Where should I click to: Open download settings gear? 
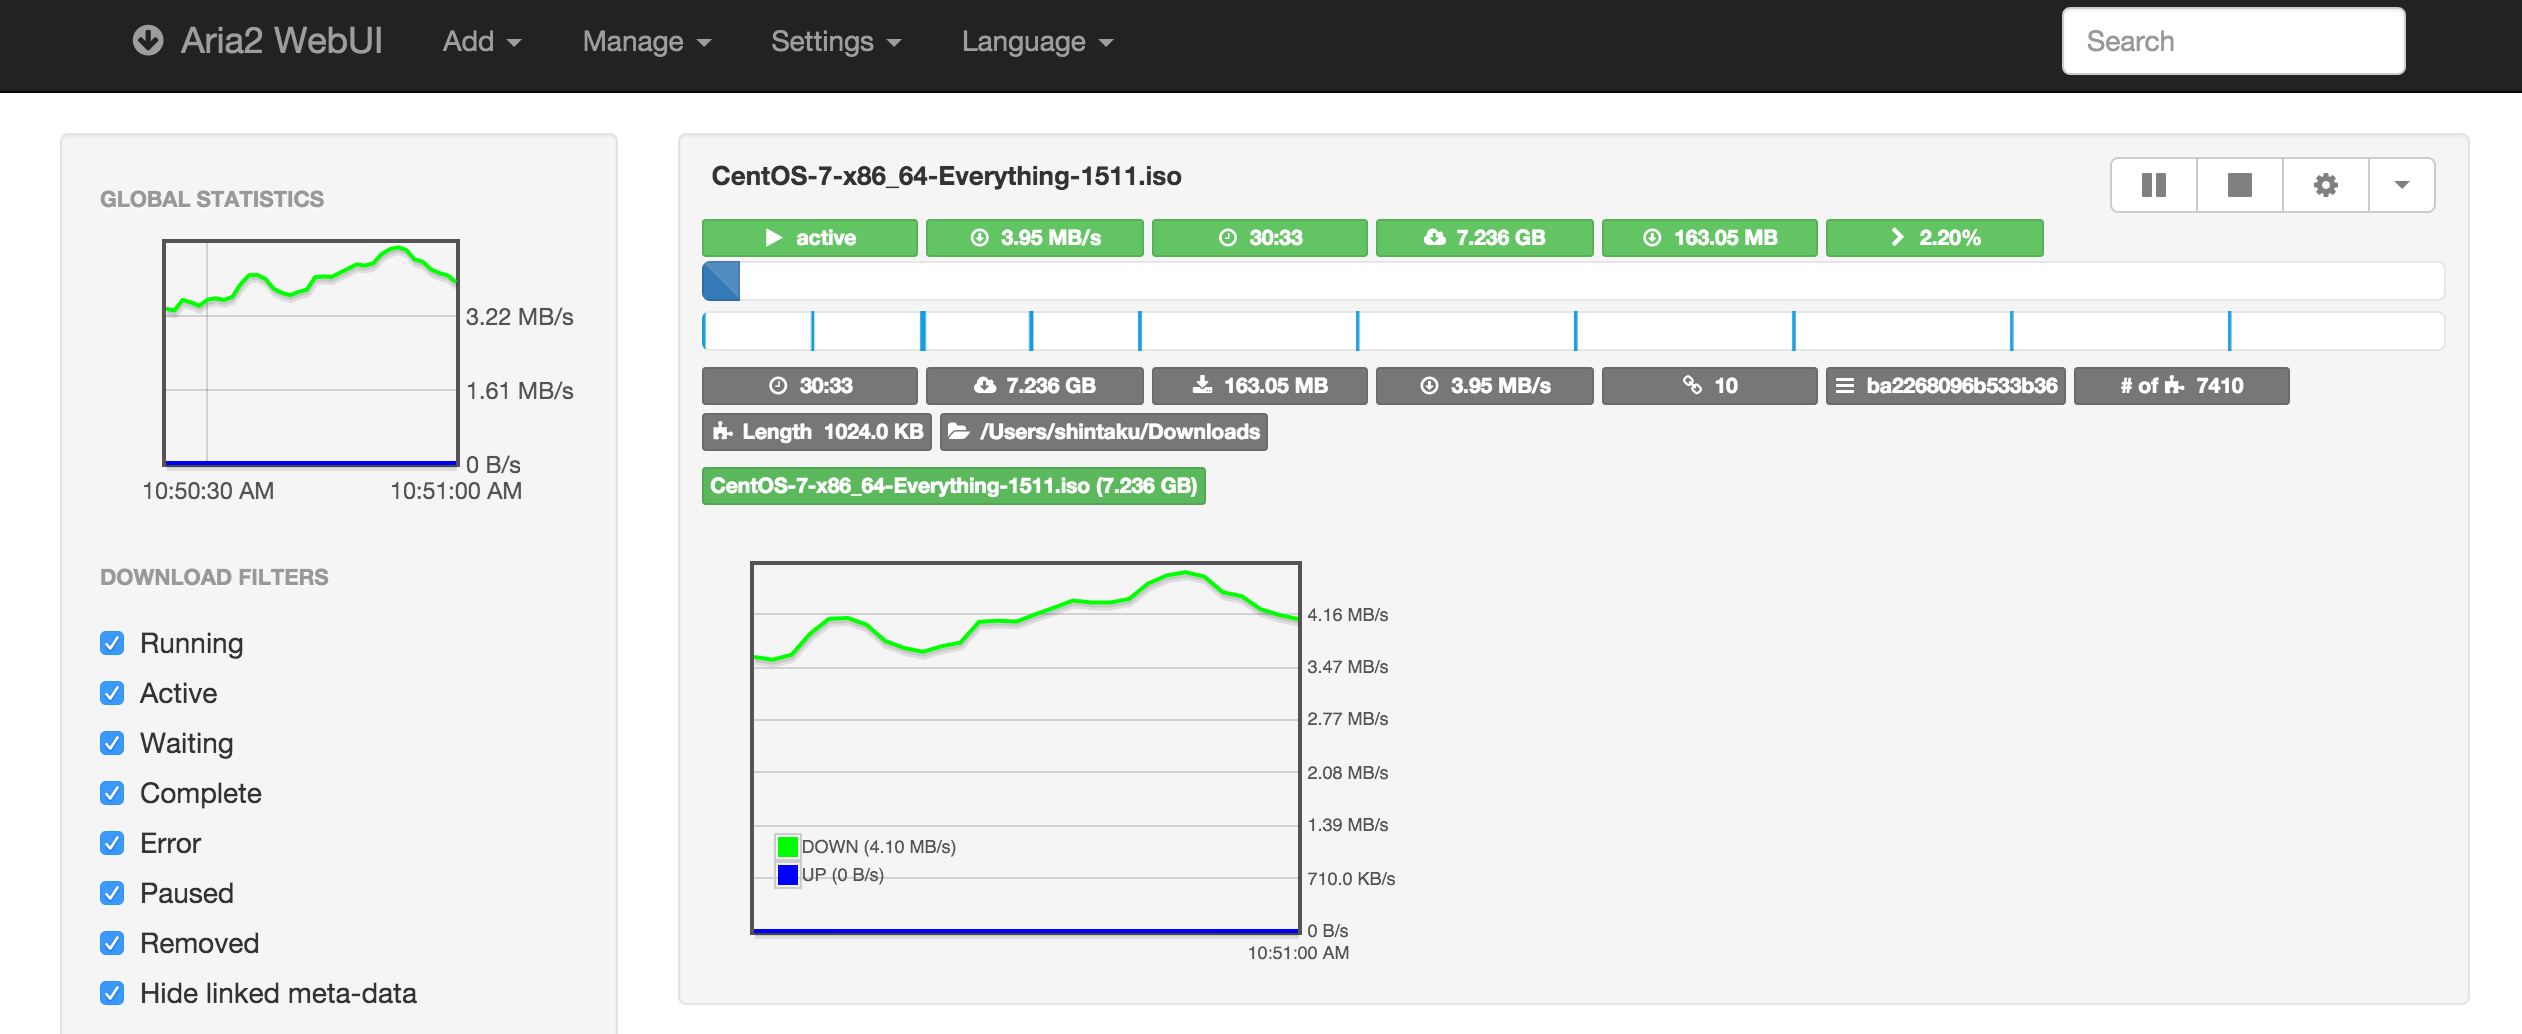pos(2326,185)
